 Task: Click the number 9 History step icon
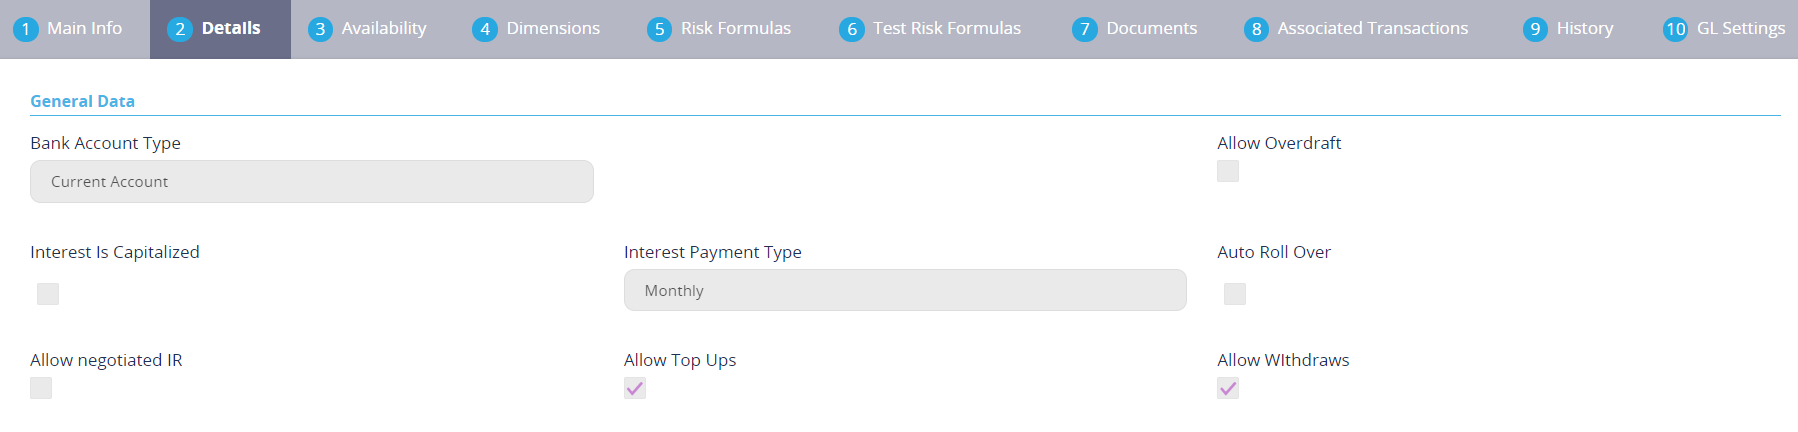pyautogui.click(x=1535, y=29)
